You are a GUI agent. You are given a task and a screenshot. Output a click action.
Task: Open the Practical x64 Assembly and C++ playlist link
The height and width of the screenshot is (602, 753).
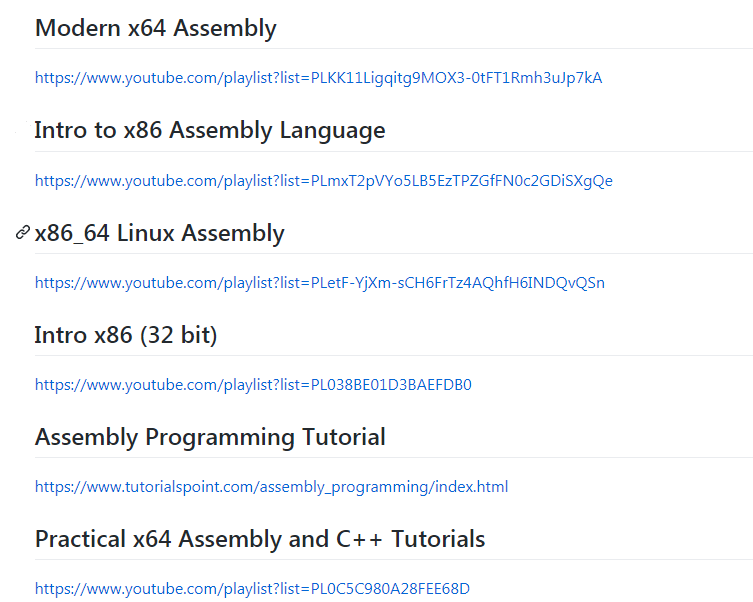click(252, 589)
